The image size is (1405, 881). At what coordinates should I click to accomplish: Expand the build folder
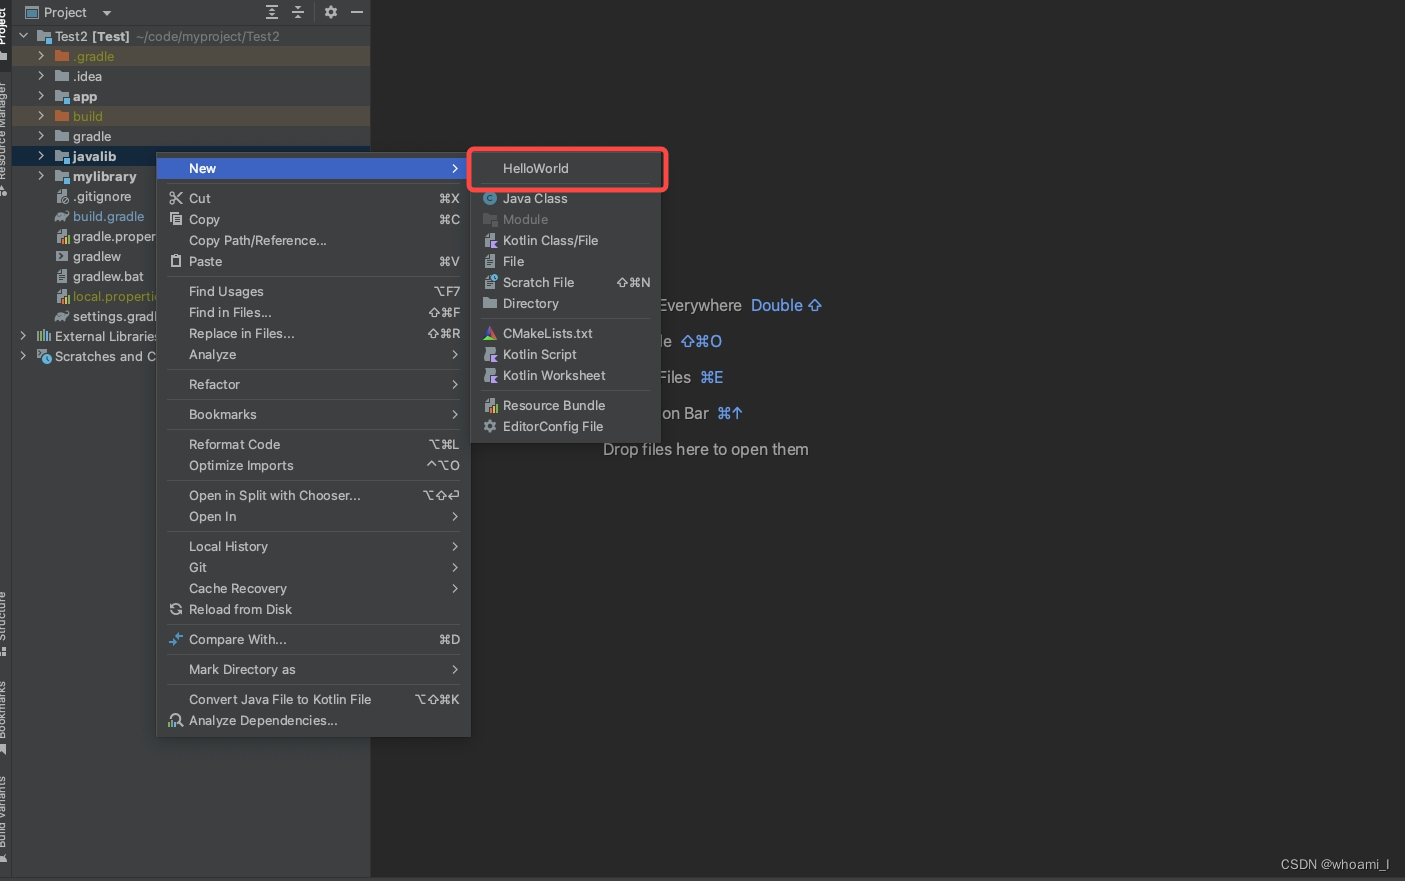[41, 116]
